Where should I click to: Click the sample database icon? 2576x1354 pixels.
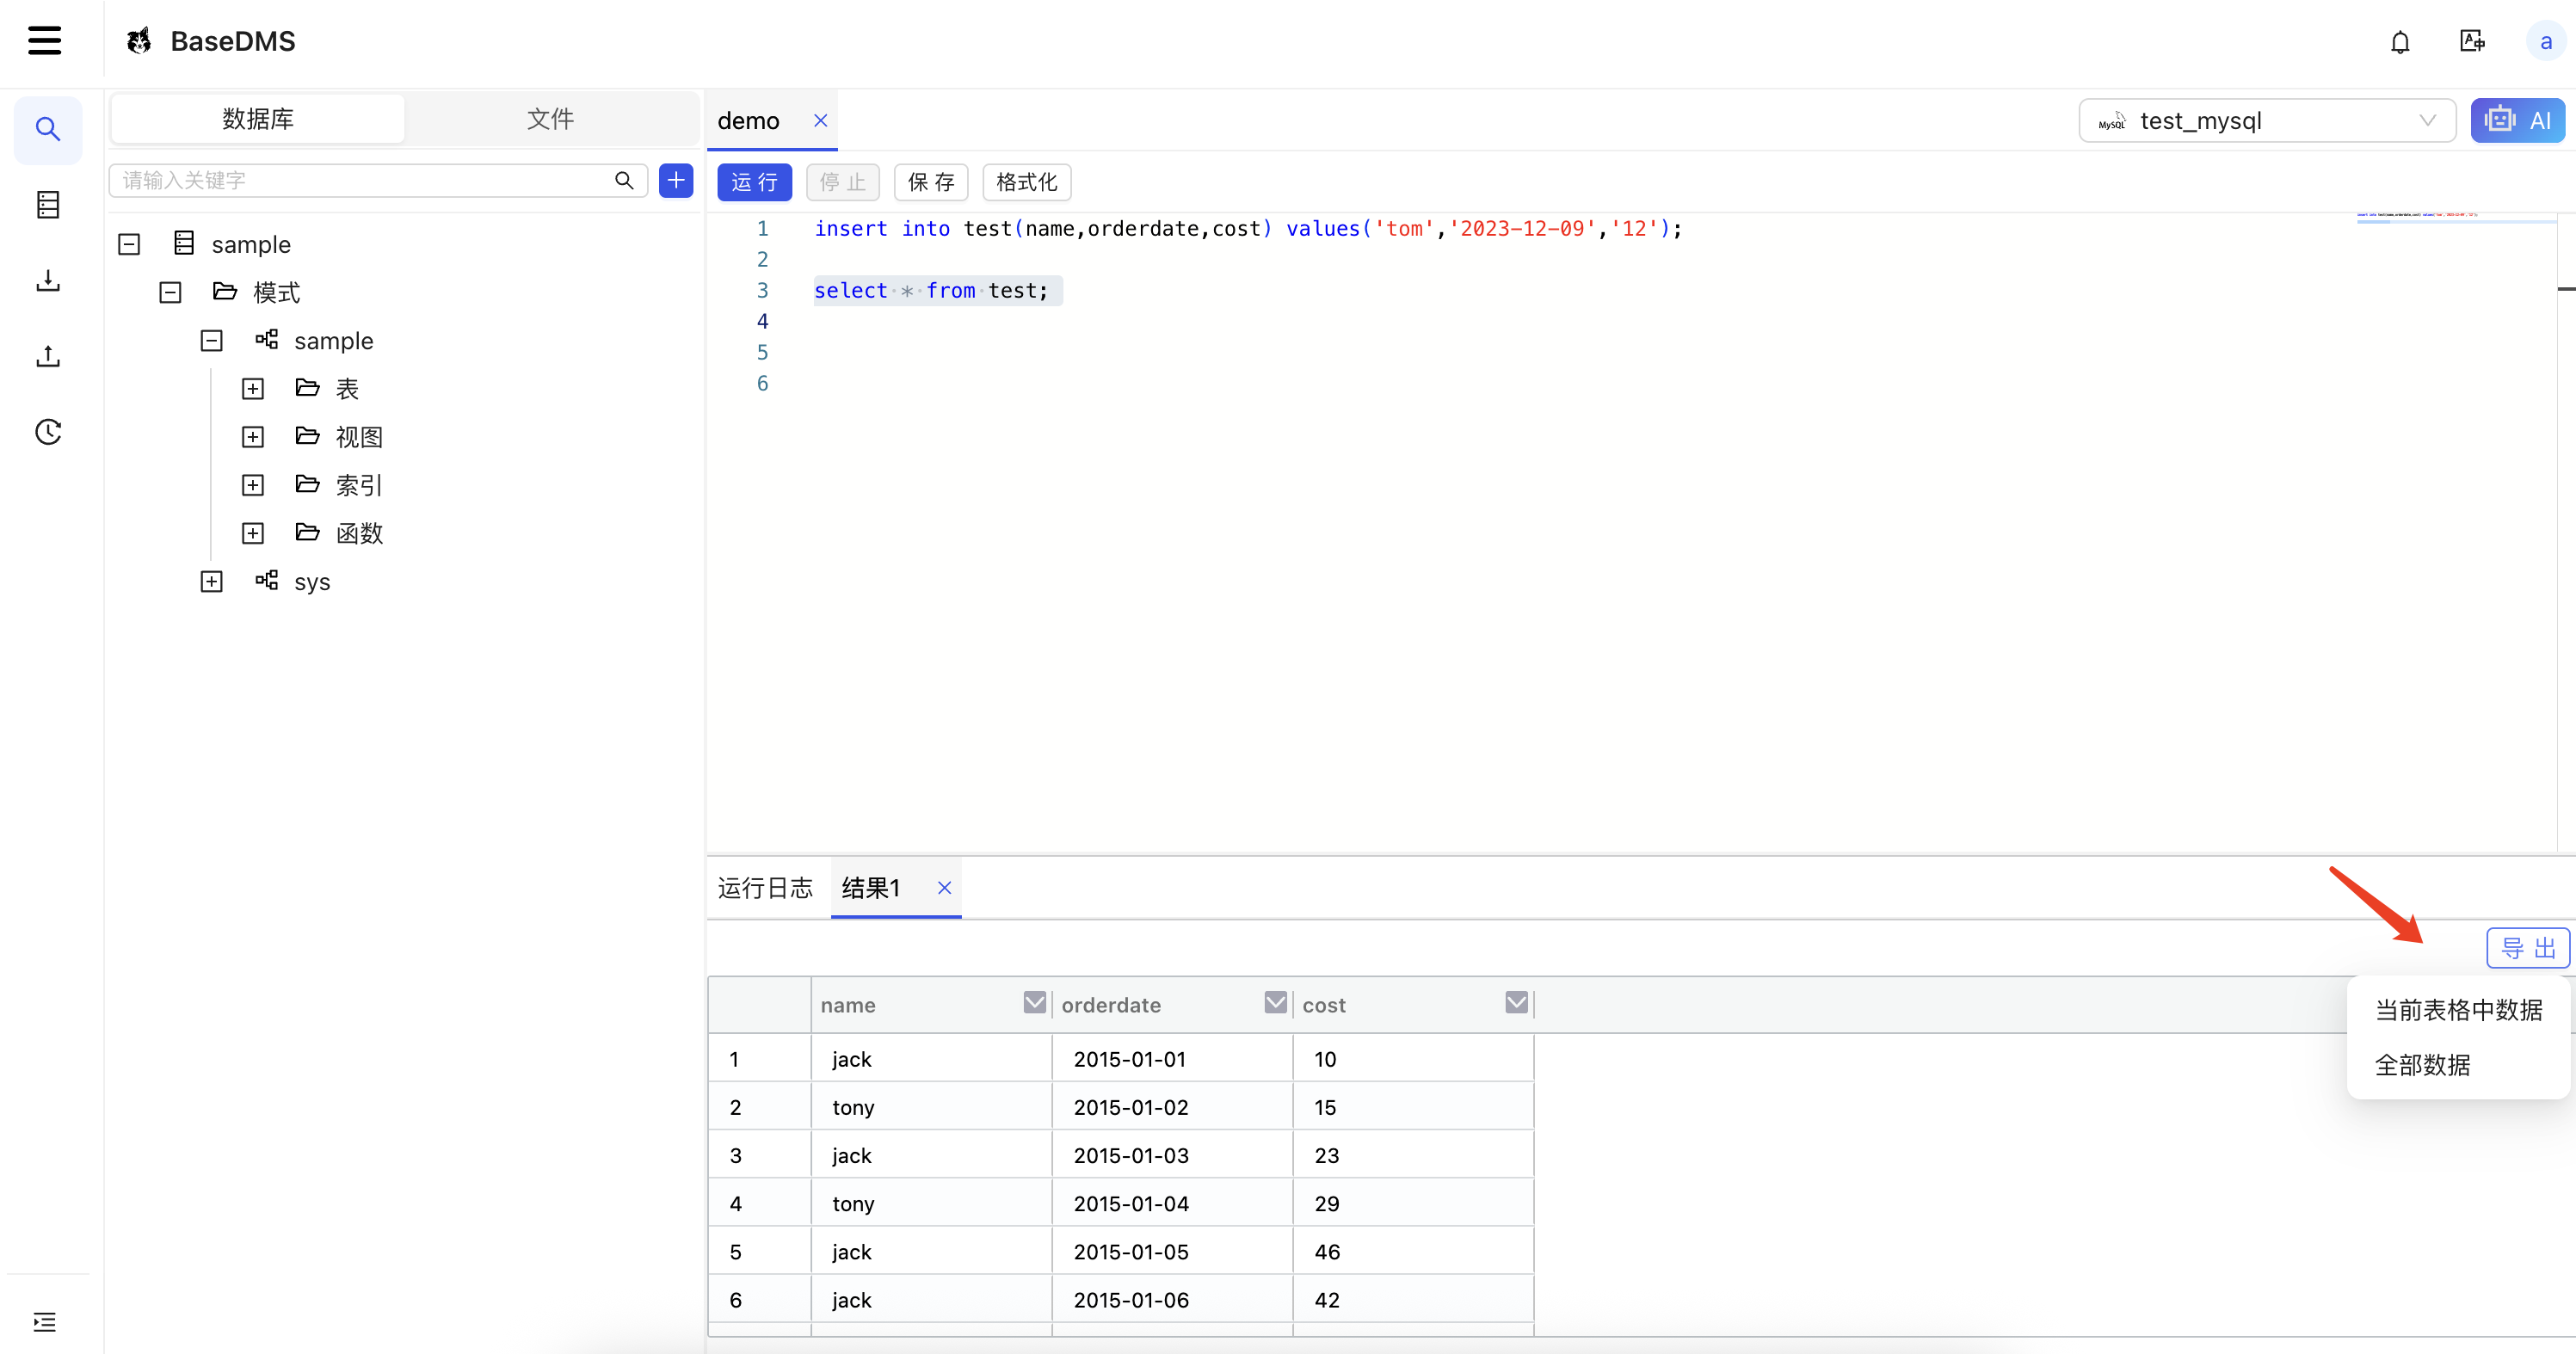click(x=184, y=243)
